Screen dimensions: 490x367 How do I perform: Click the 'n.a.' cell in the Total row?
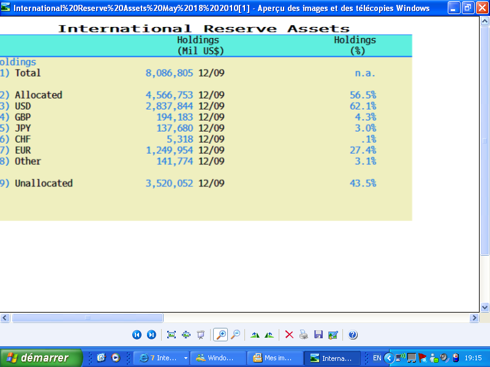365,73
